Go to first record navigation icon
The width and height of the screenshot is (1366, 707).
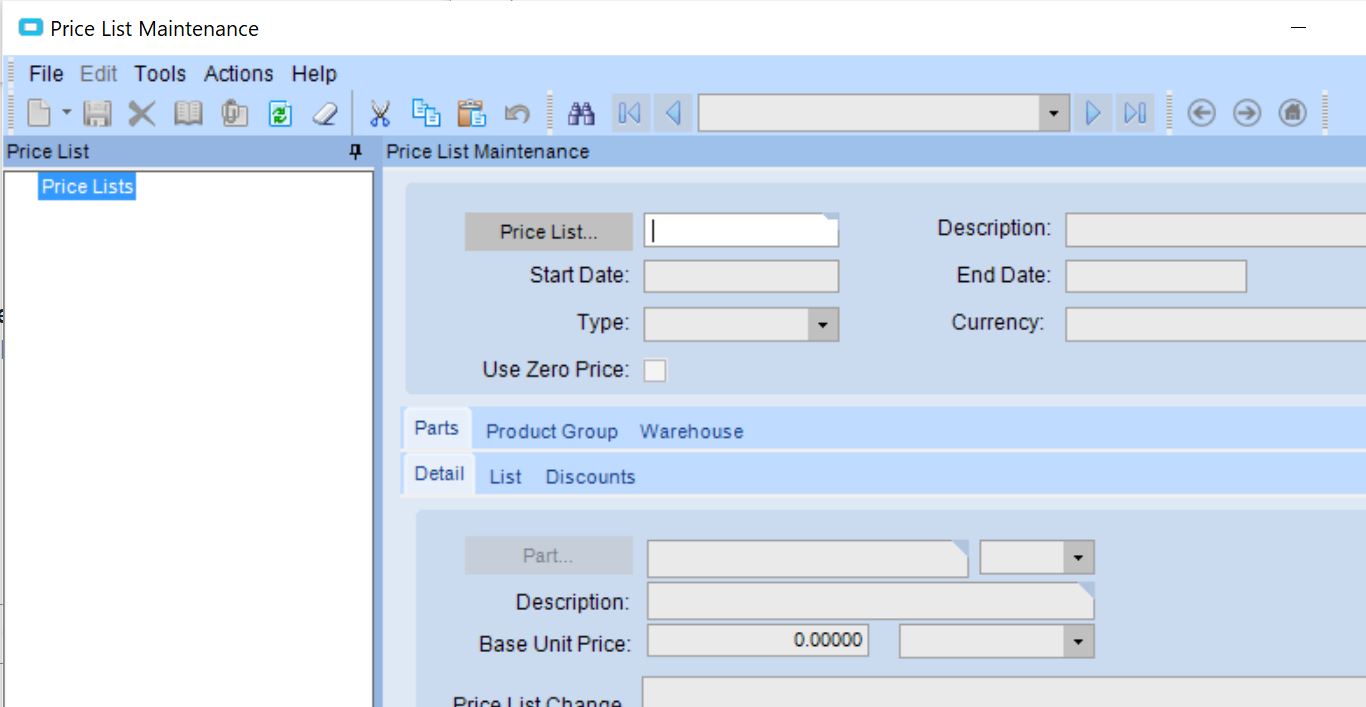pos(630,113)
